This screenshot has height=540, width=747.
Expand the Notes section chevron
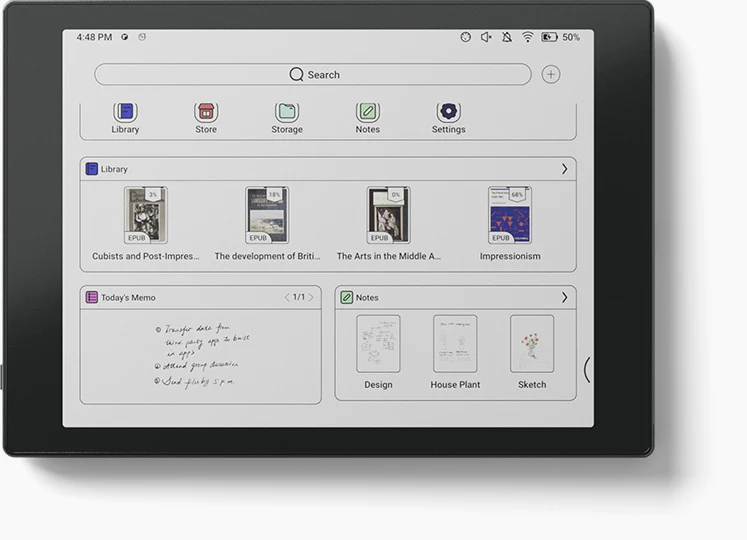[x=565, y=297]
